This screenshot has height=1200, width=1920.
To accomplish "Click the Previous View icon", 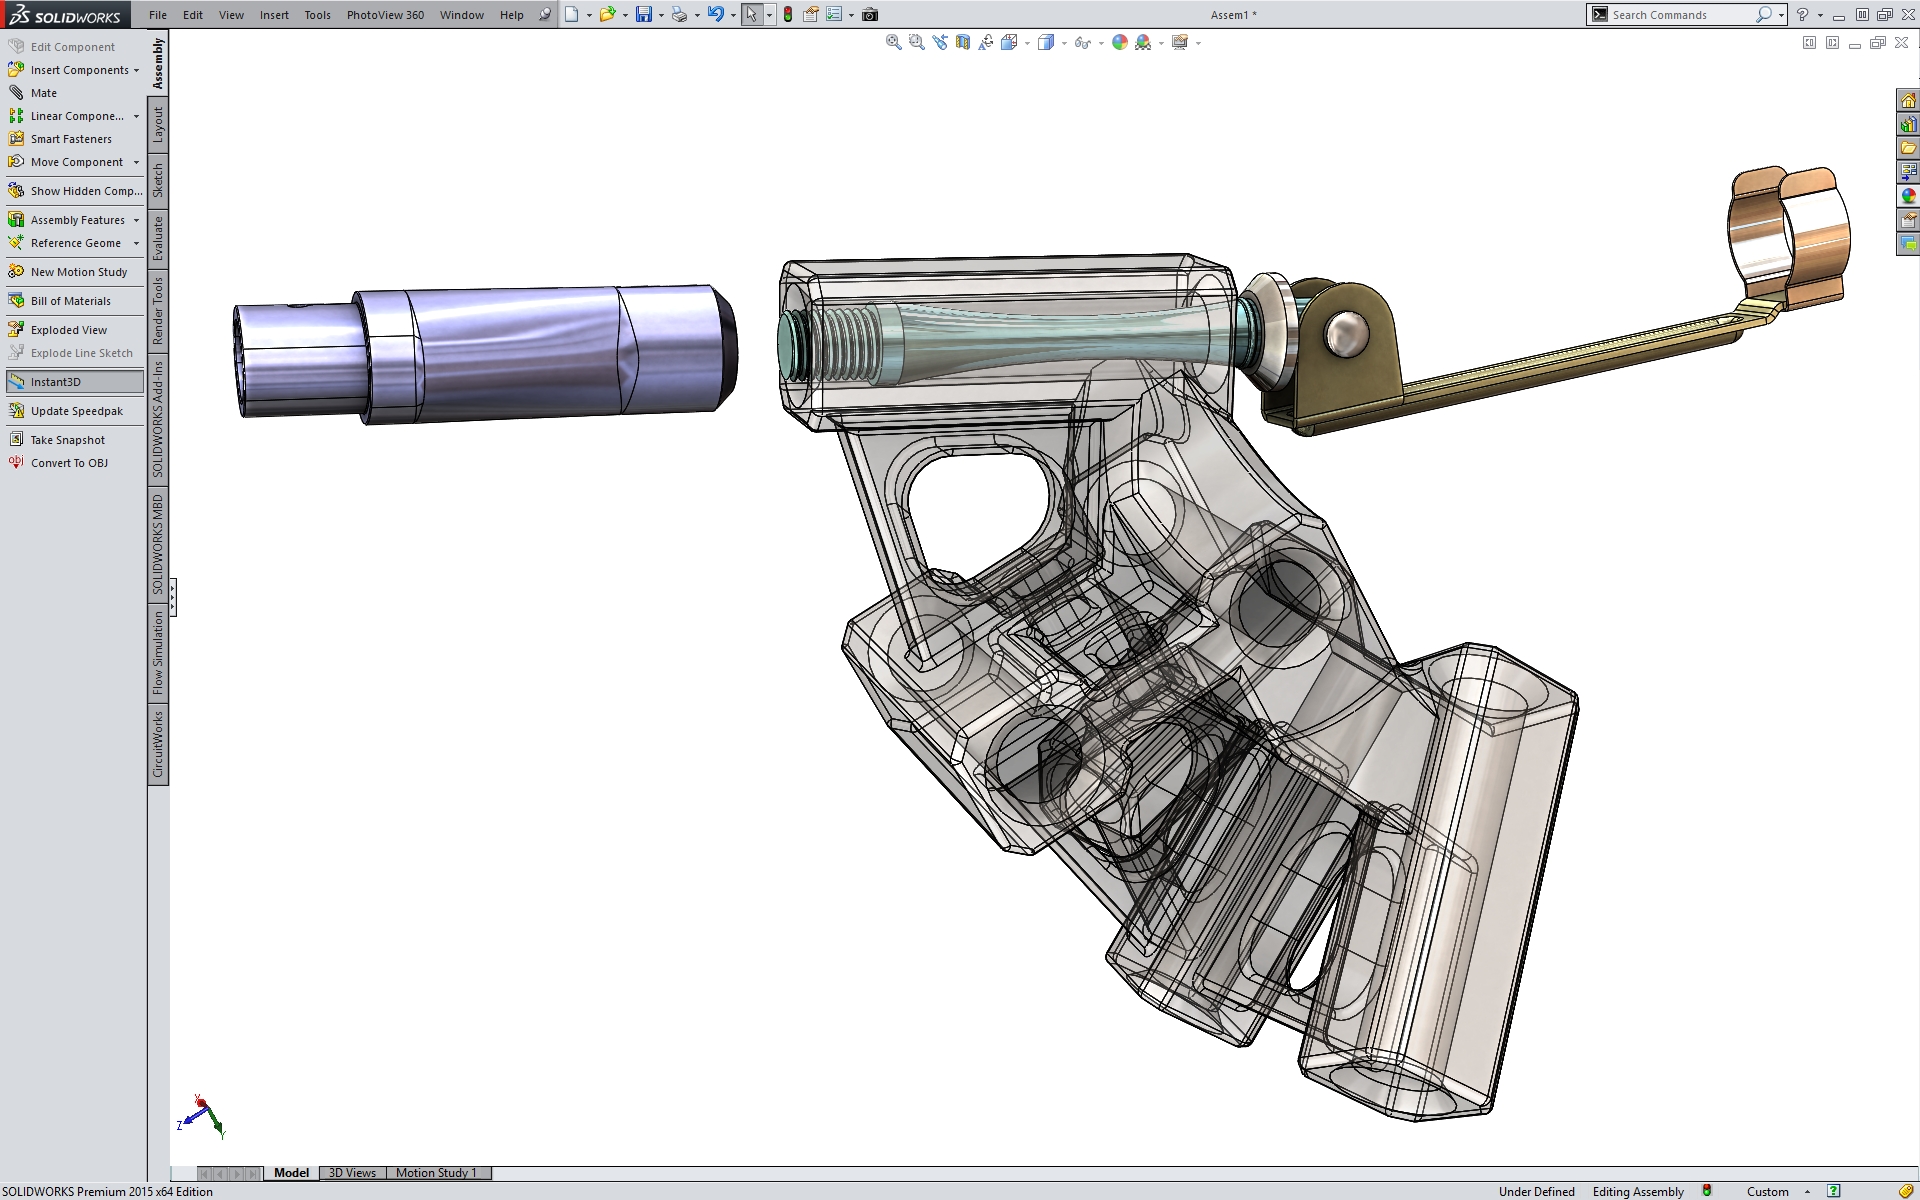I will pyautogui.click(x=939, y=42).
